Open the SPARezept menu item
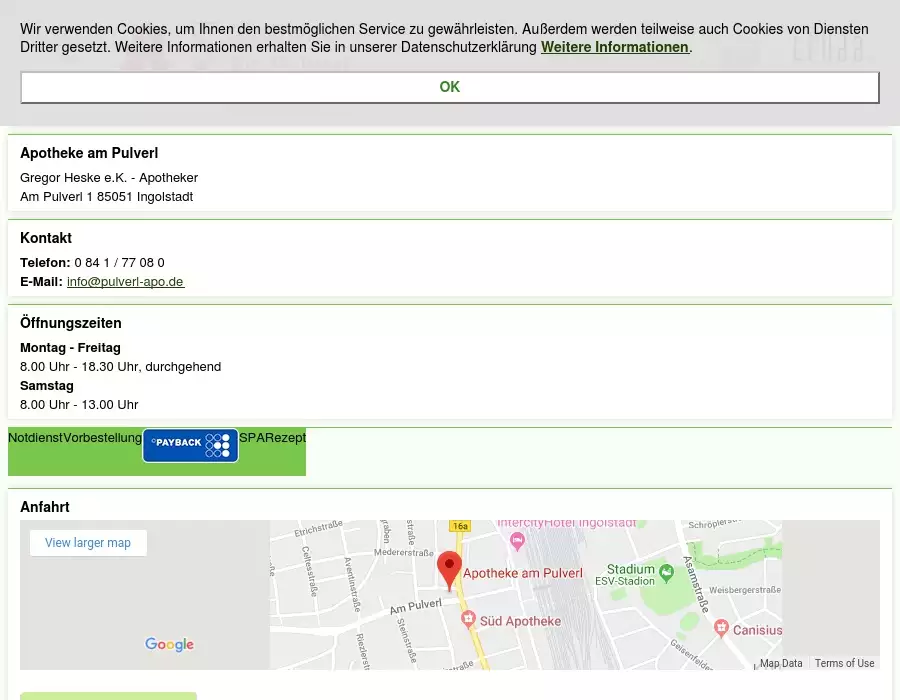900x700 pixels. coord(272,437)
